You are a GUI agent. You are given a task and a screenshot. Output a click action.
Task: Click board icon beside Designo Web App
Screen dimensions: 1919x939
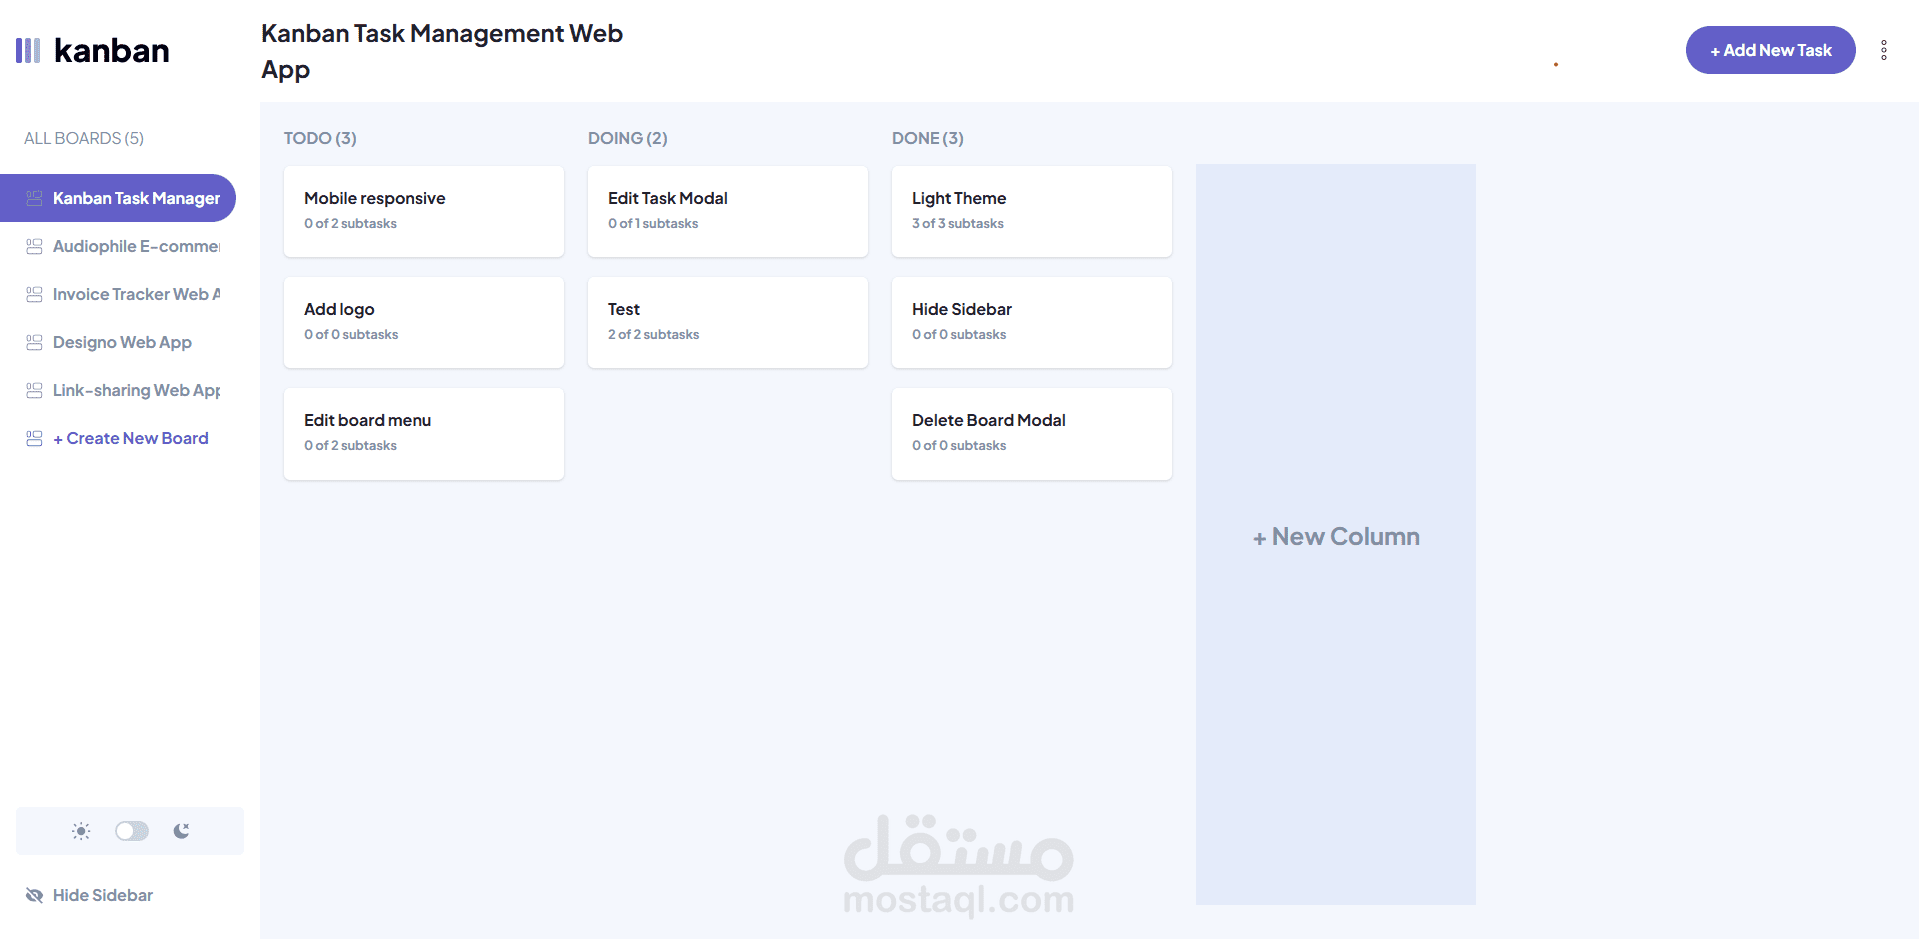tap(34, 342)
